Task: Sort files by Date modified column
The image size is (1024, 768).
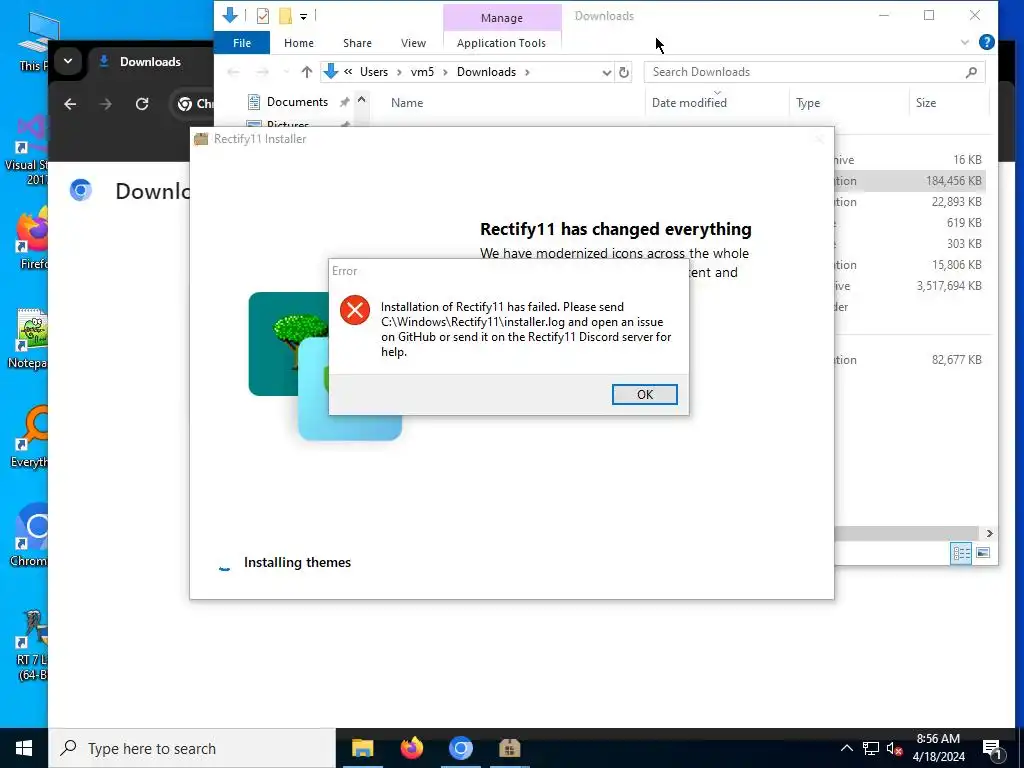Action: tap(689, 103)
